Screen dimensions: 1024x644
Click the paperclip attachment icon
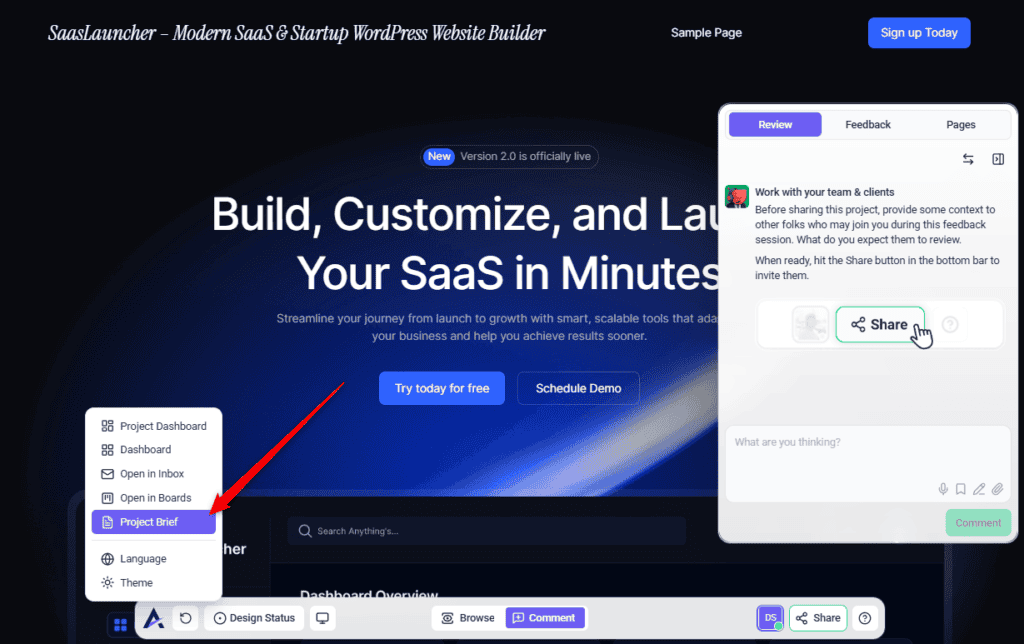[x=997, y=489]
